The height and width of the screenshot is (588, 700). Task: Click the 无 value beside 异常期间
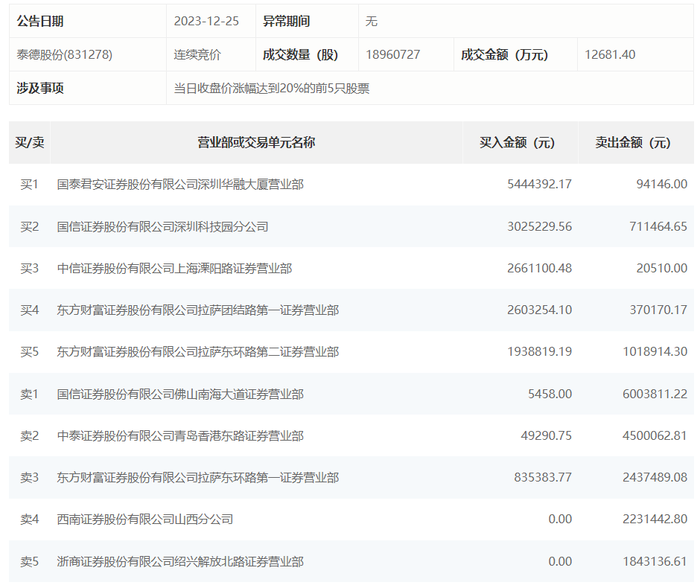coord(371,21)
